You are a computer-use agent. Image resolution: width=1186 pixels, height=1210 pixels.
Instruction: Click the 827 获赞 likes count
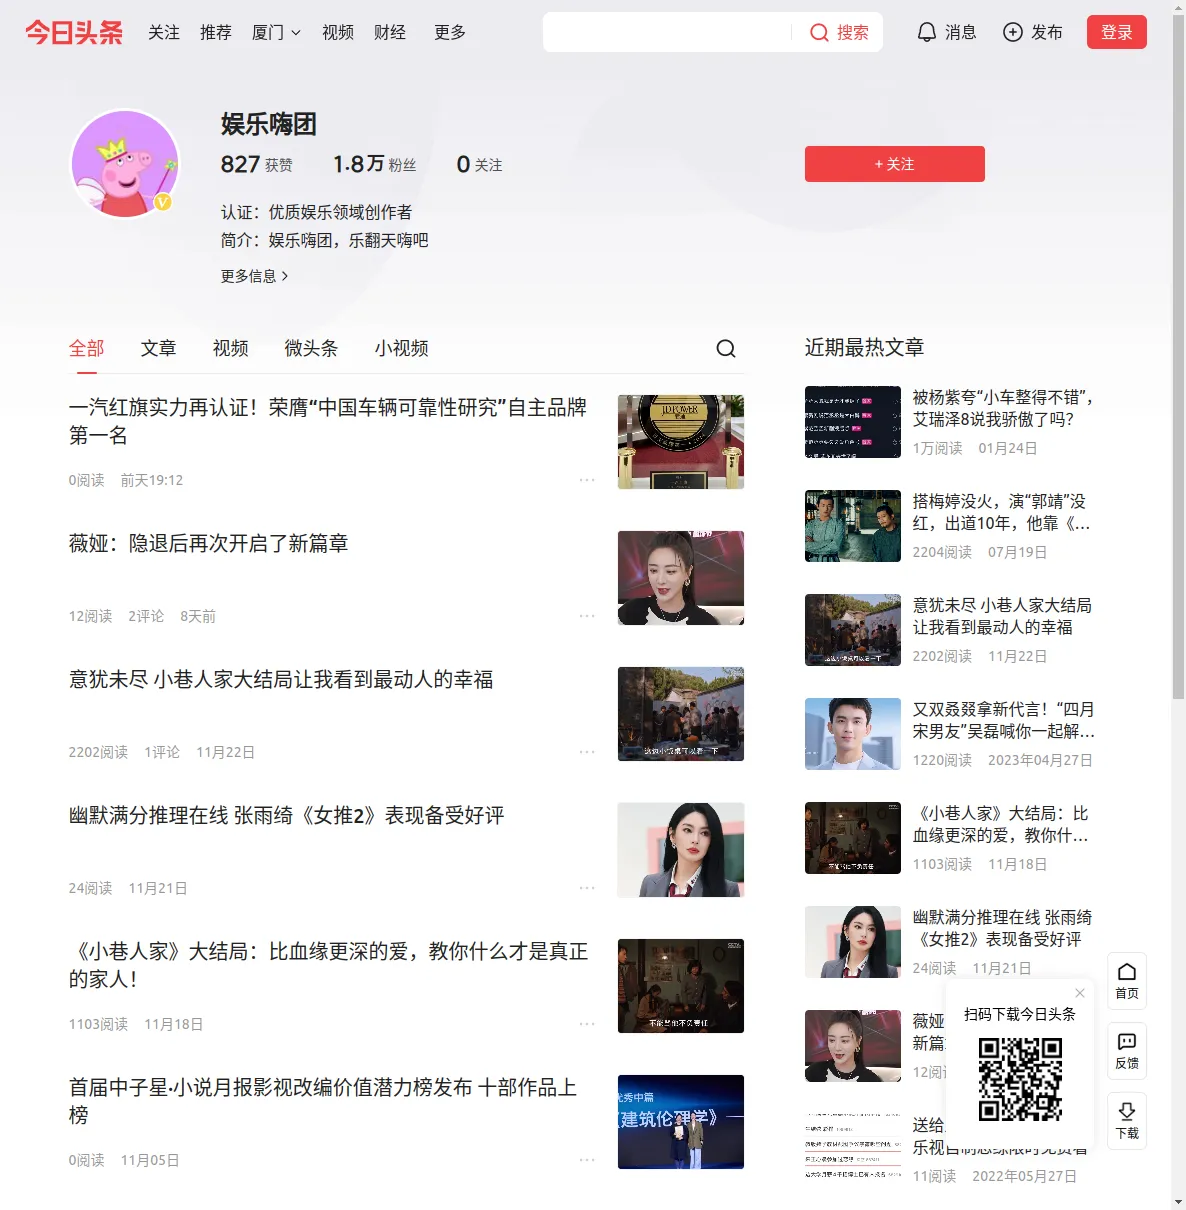(x=257, y=164)
